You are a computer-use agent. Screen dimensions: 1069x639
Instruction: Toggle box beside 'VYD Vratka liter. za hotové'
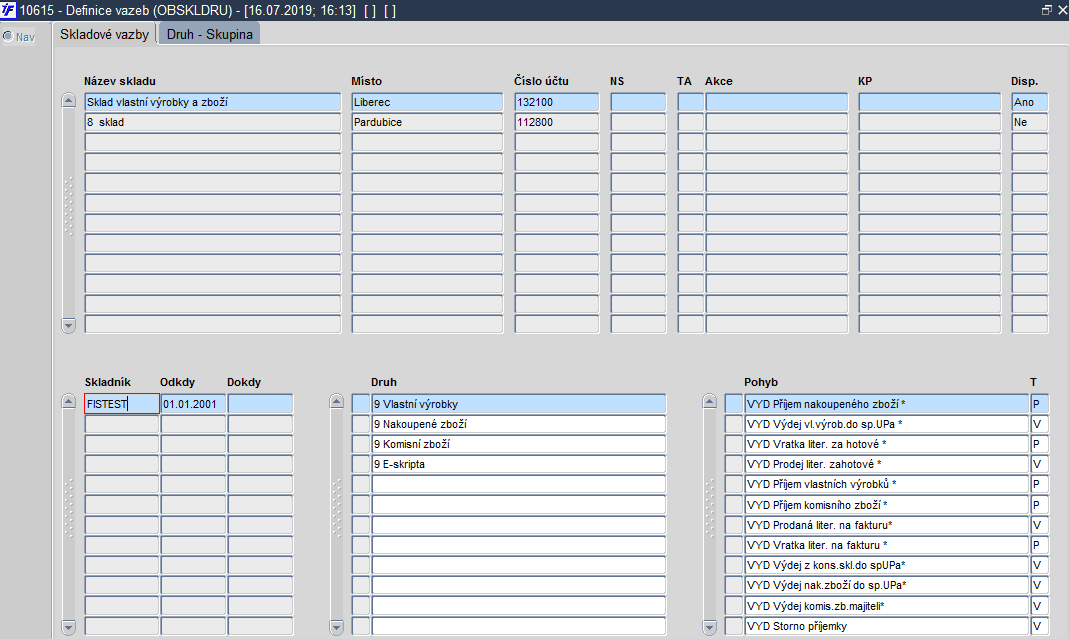[x=734, y=444]
